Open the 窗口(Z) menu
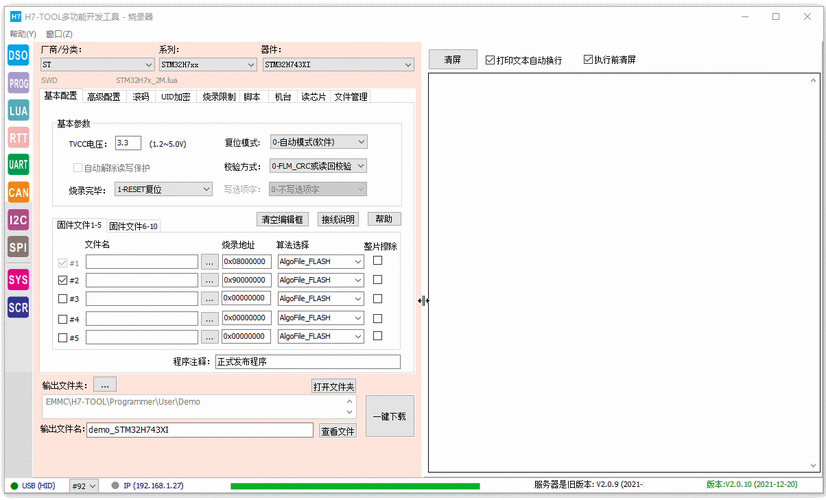 tap(59, 34)
